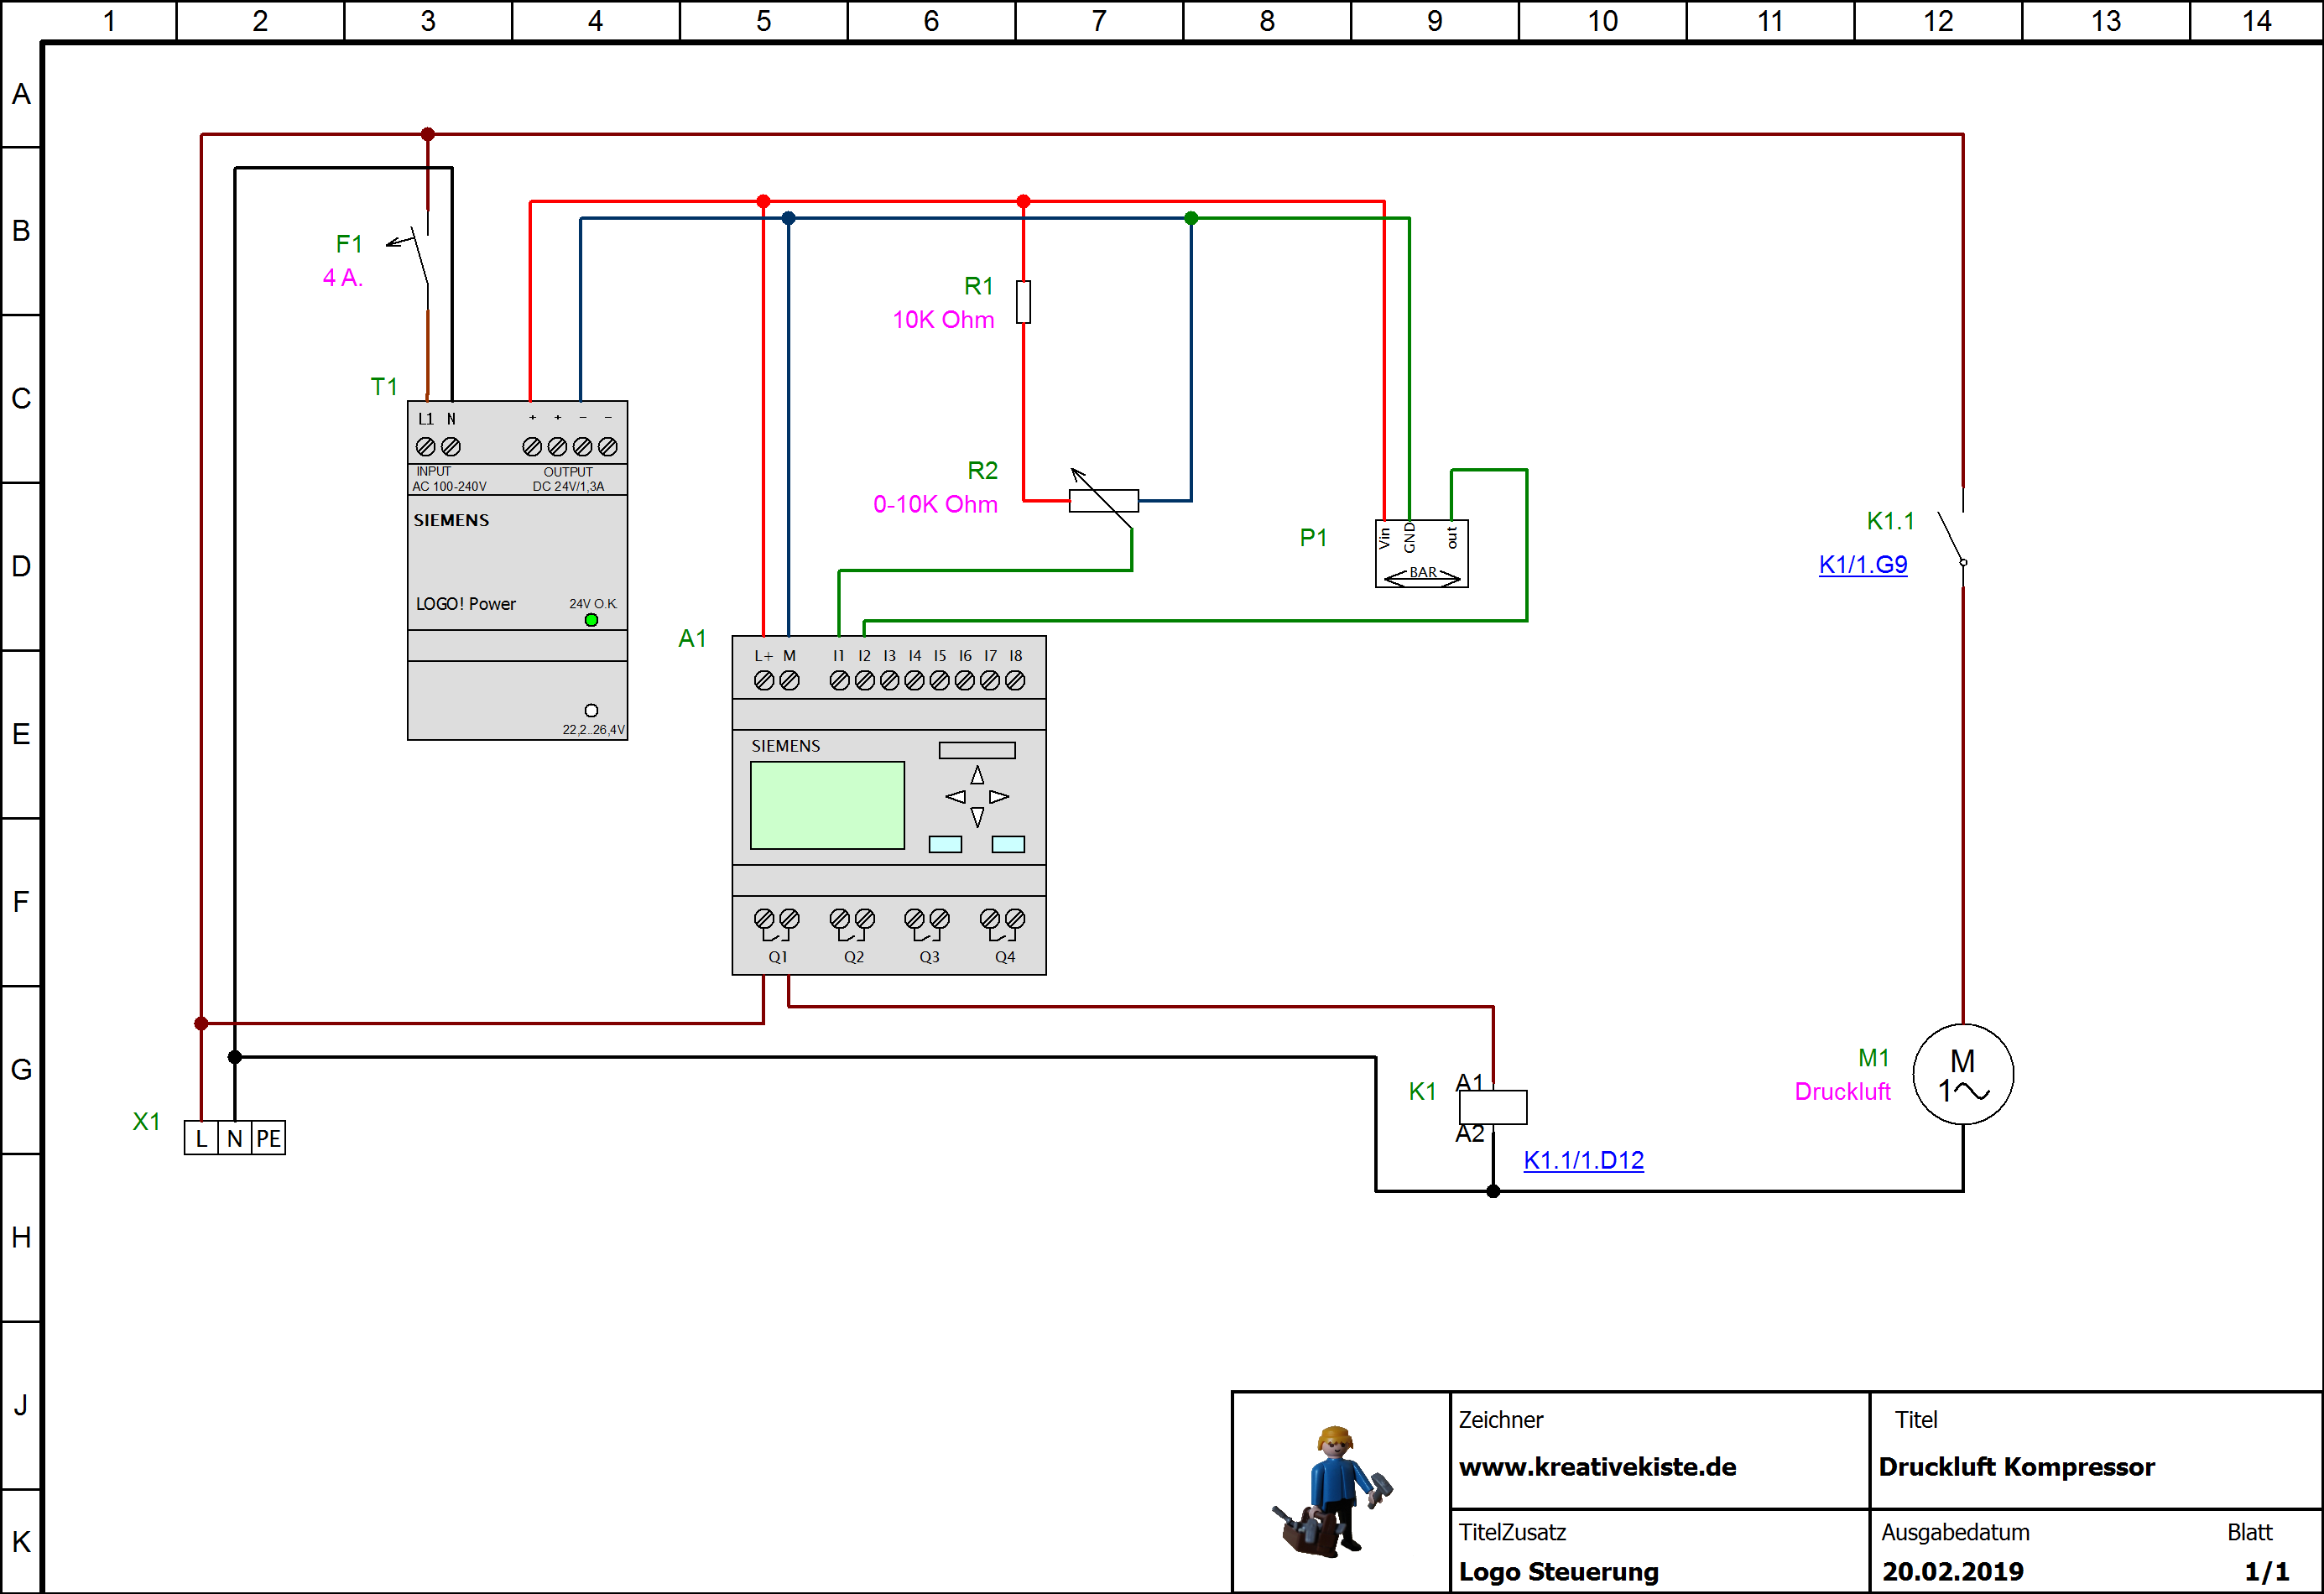Follow the K1/1.G9 cross-reference link
The image size is (2324, 1594).
coord(1863,564)
